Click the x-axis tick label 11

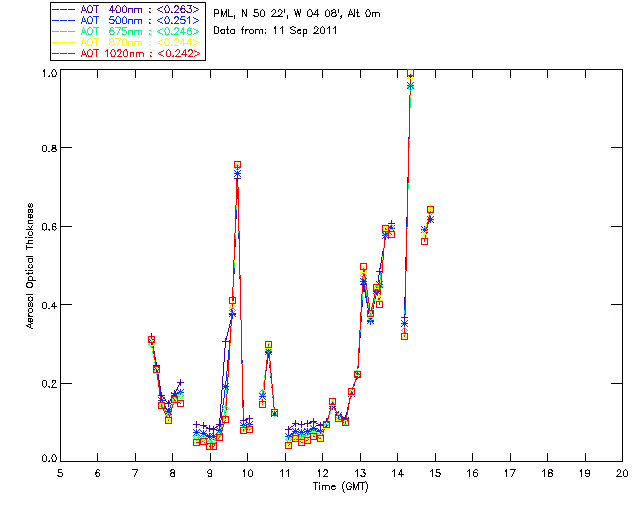[x=285, y=473]
